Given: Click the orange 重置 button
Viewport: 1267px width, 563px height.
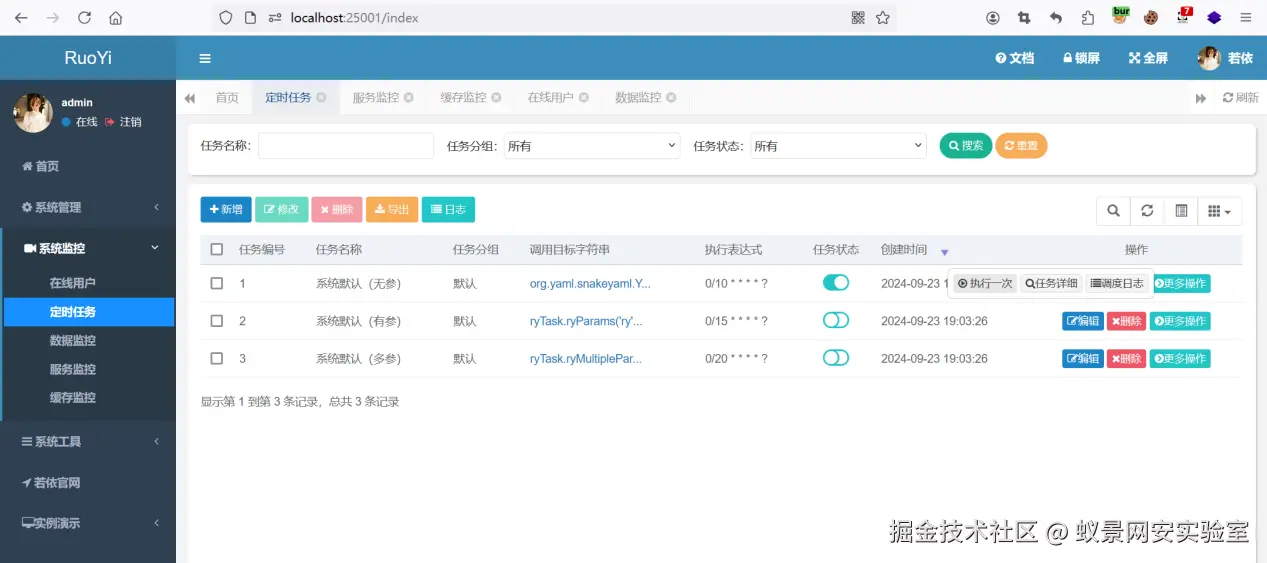Looking at the screenshot, I should click(1021, 146).
